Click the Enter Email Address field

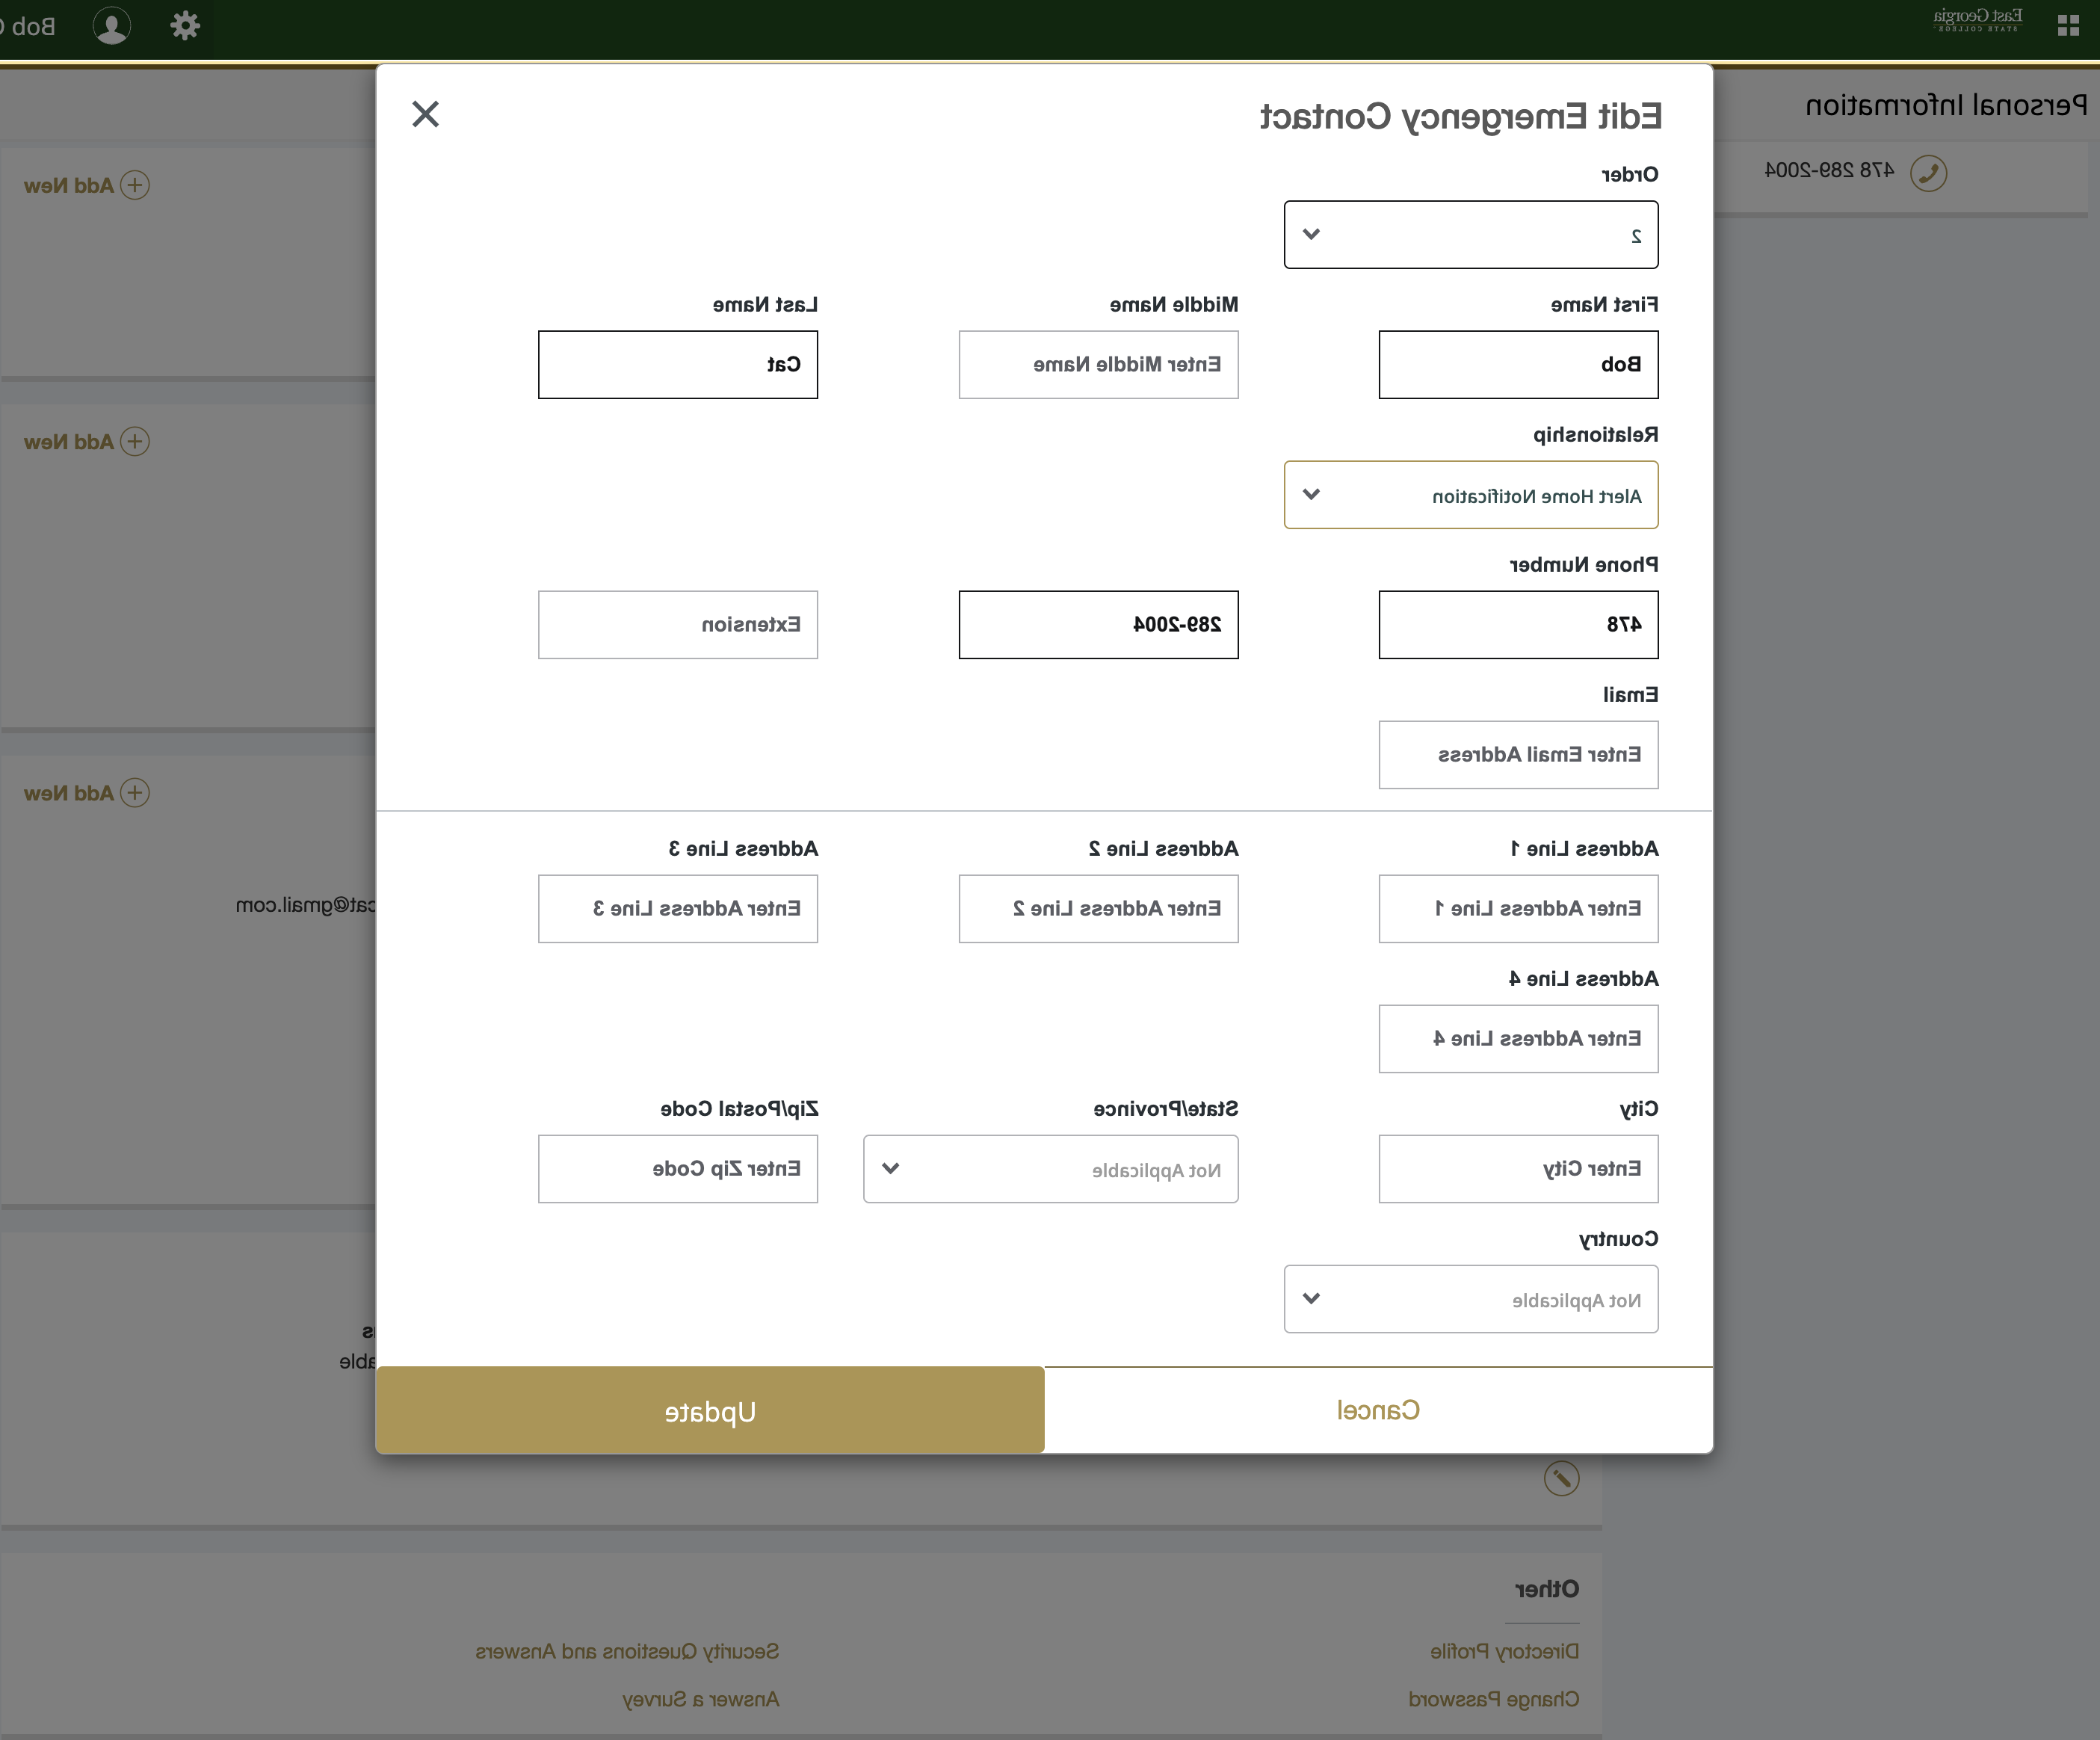tap(1518, 755)
